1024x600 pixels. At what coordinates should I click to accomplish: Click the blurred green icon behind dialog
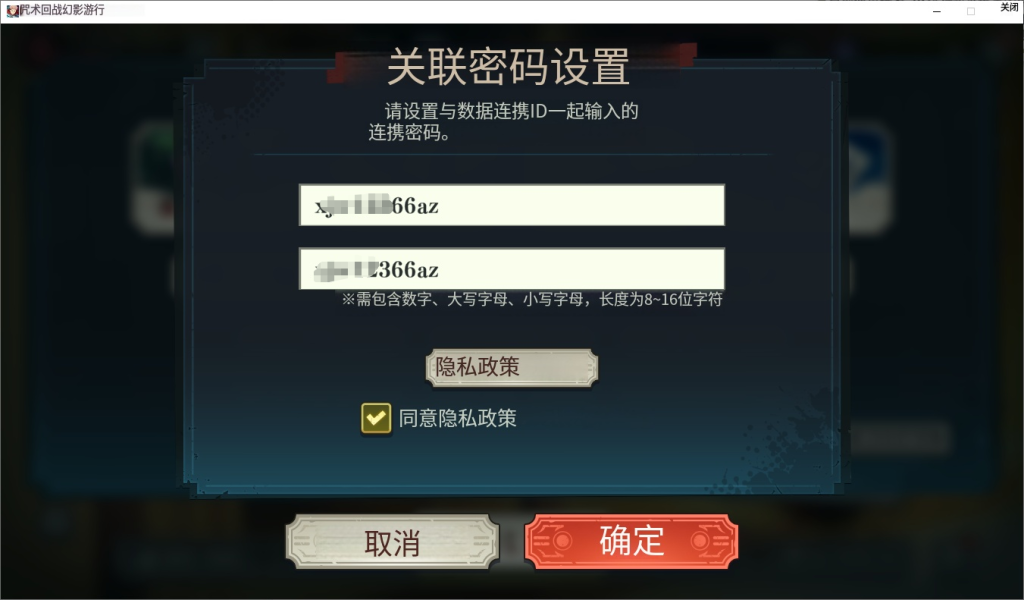153,176
